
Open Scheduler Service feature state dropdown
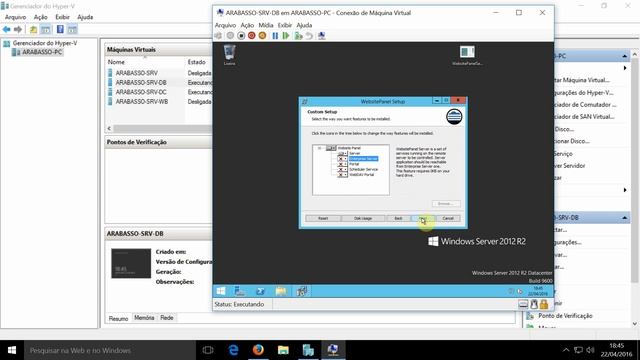click(x=342, y=169)
